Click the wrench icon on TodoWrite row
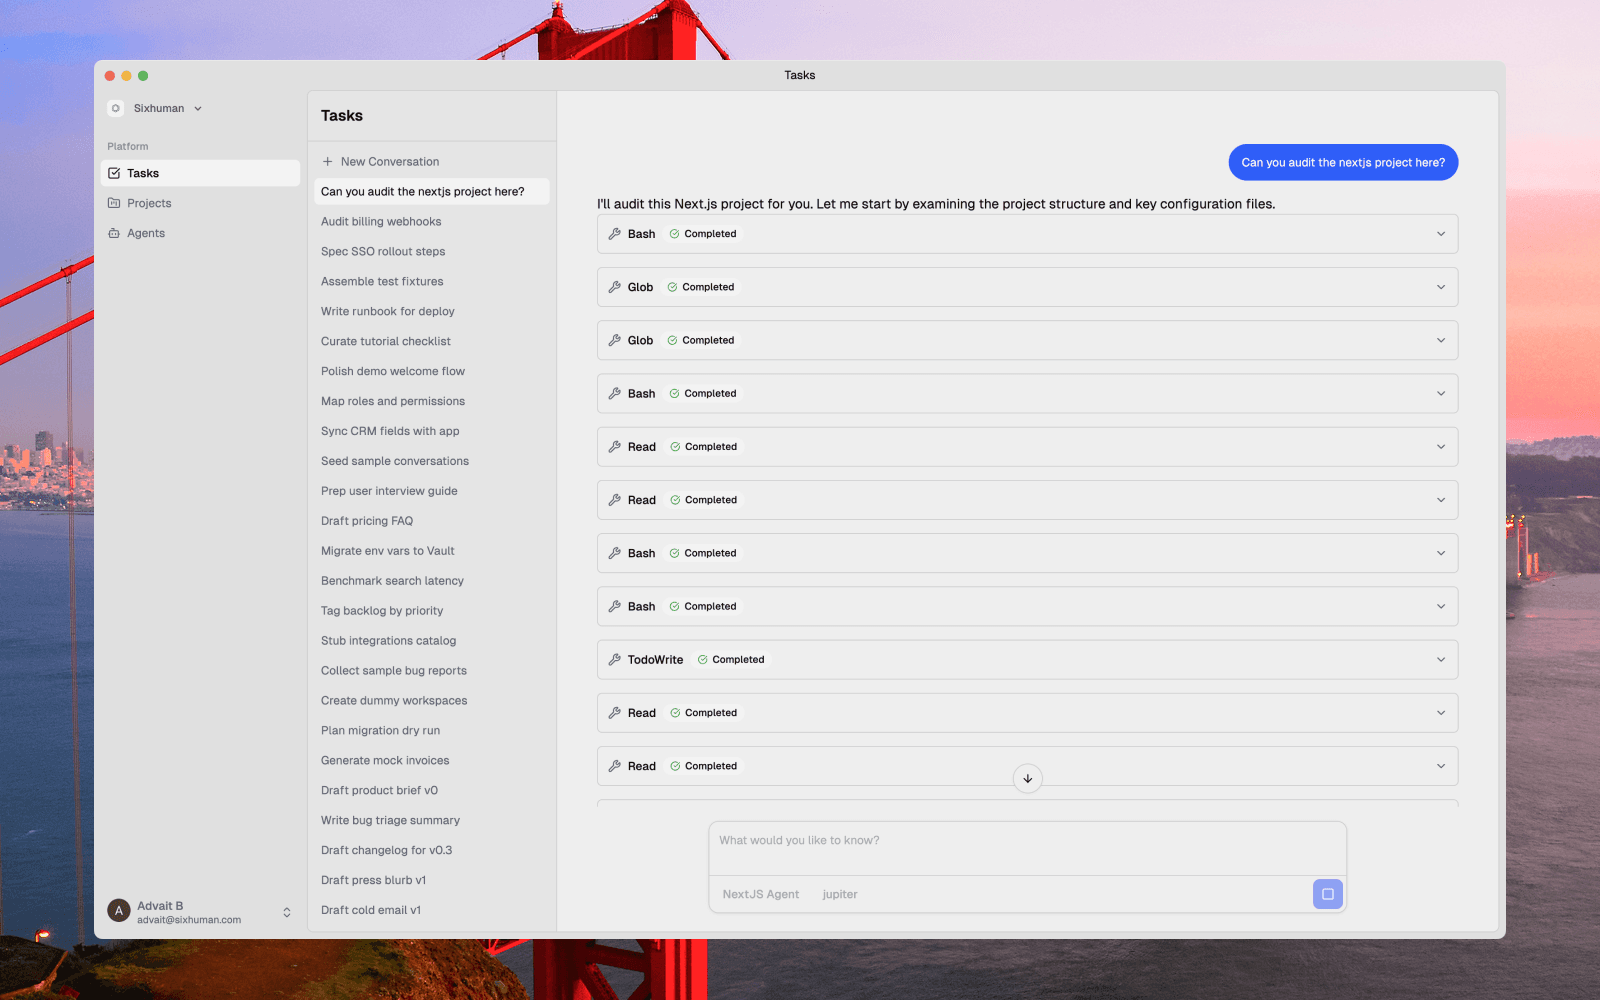This screenshot has height=1000, width=1600. click(615, 660)
